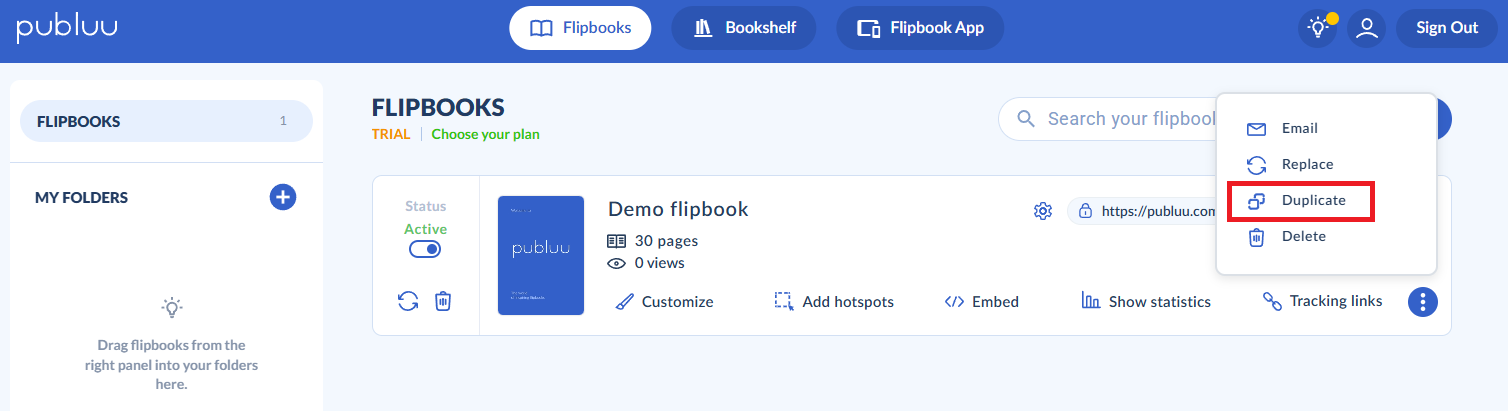
Task: Click the trash icon under Status
Action: pyautogui.click(x=443, y=300)
